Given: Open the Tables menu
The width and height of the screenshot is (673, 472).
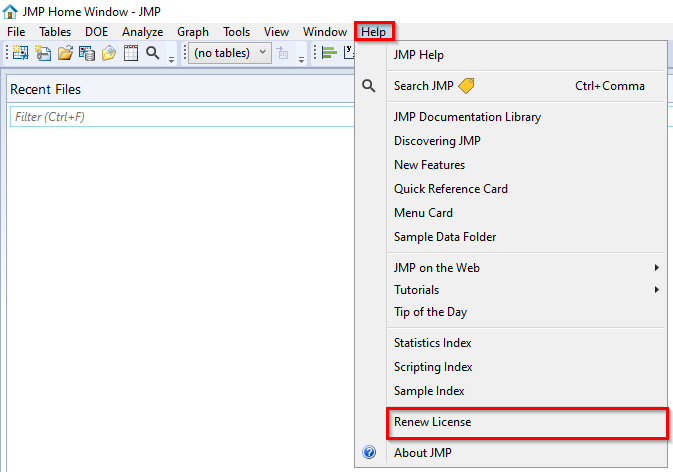Looking at the screenshot, I should pyautogui.click(x=55, y=32).
